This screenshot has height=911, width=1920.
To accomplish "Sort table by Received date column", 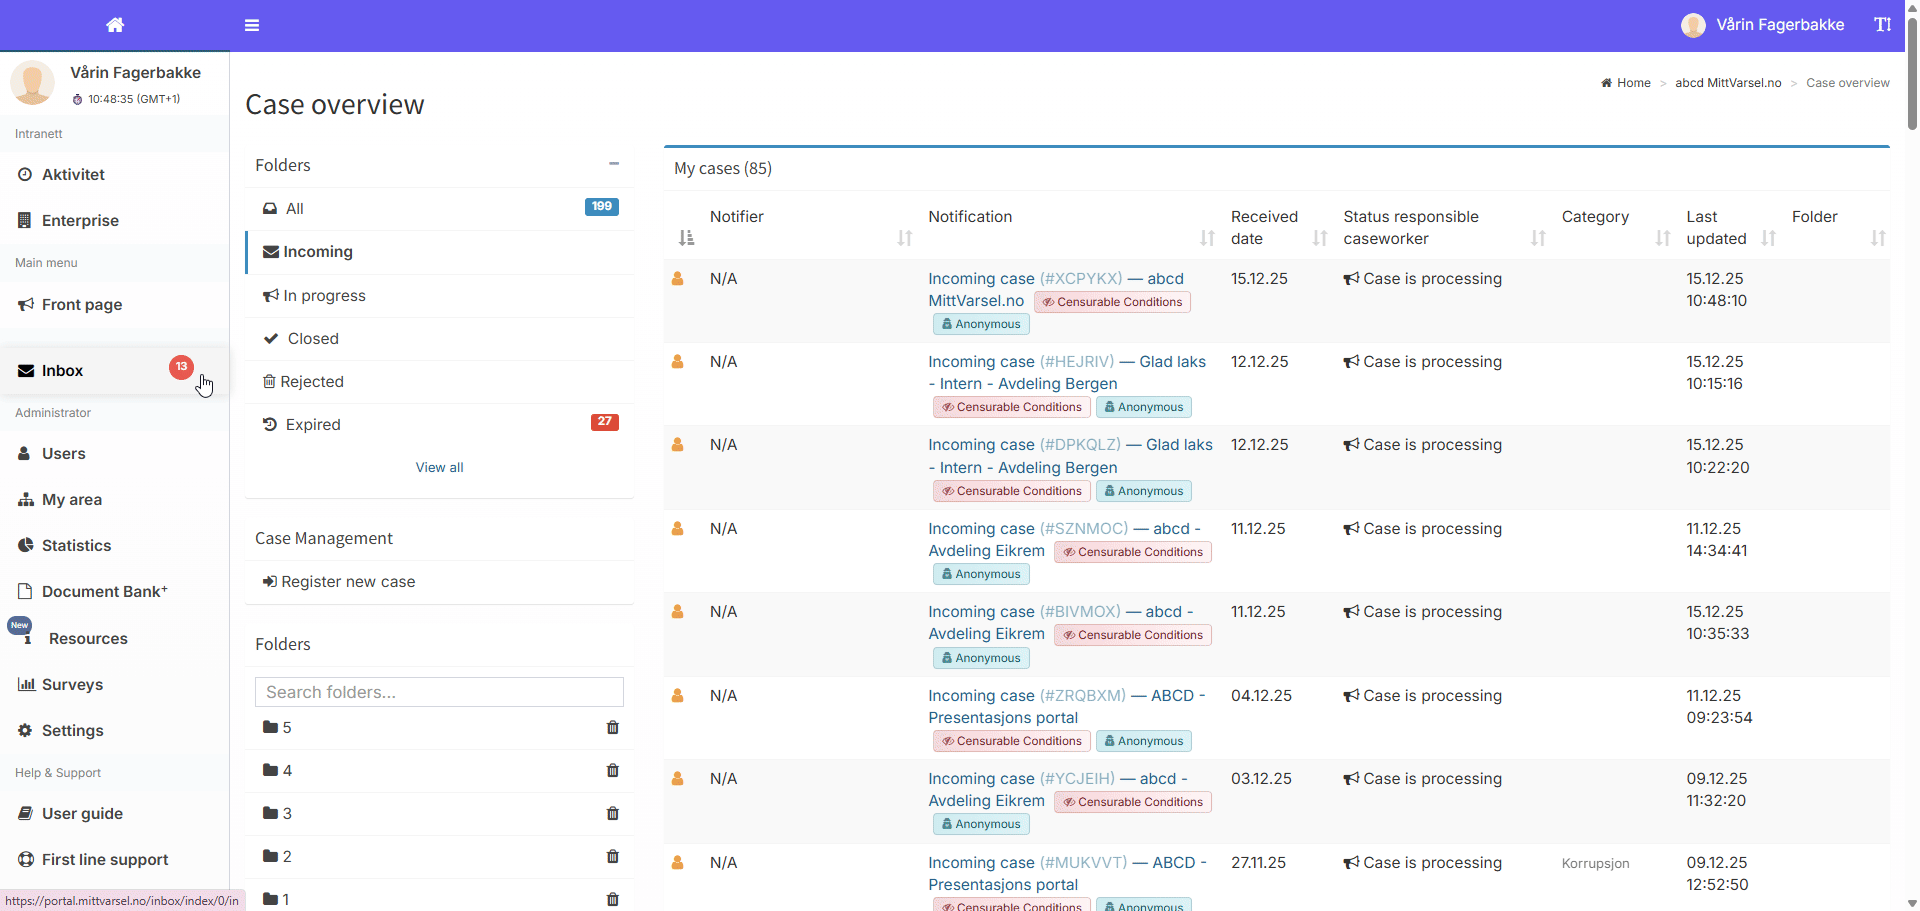I will tap(1319, 238).
